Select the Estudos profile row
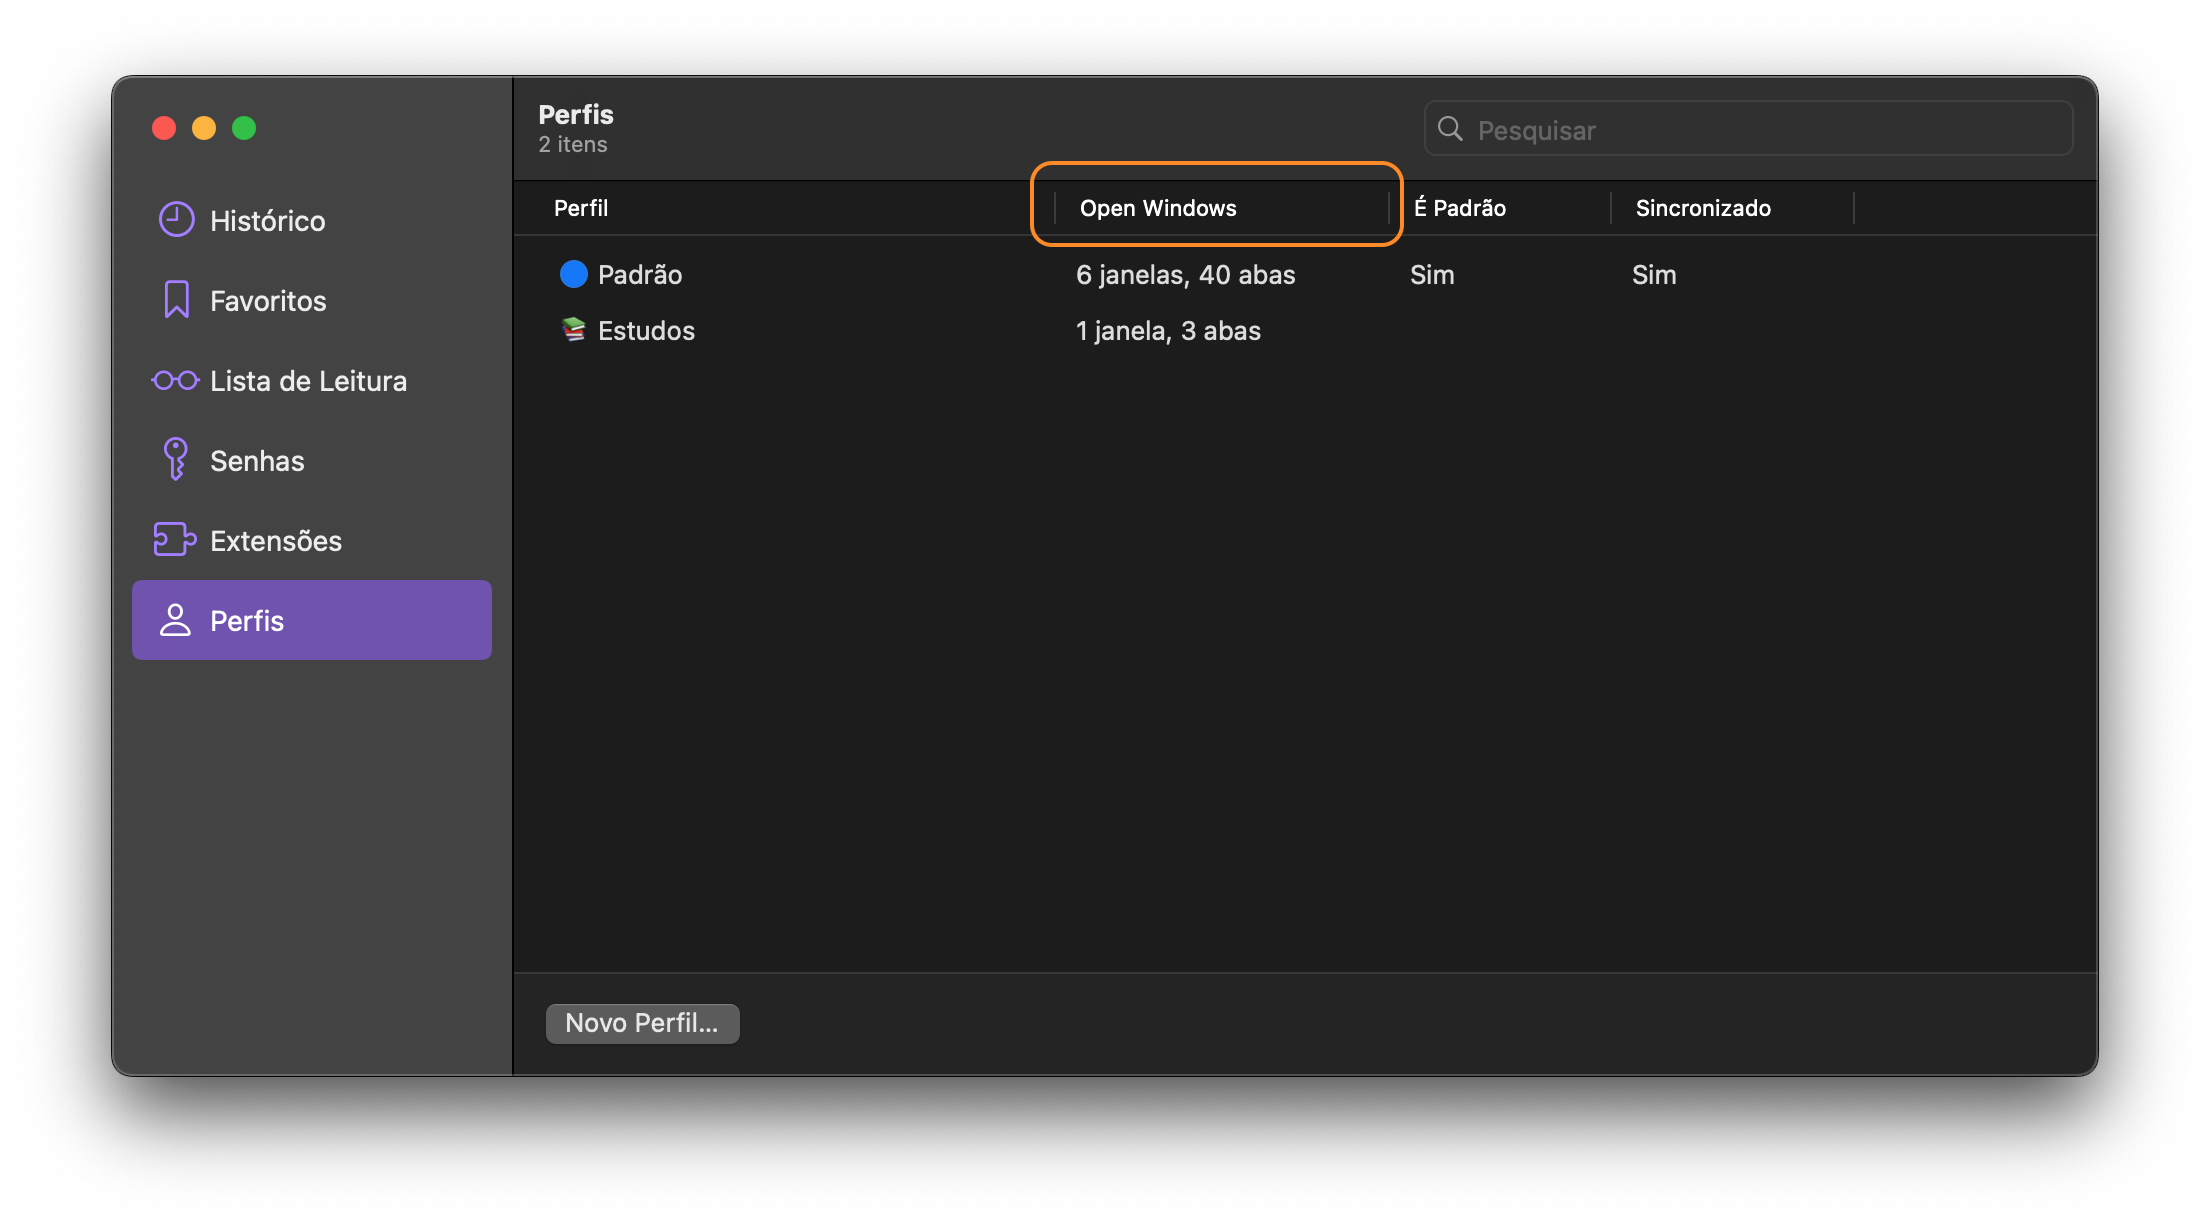This screenshot has height=1224, width=2210. (646, 331)
